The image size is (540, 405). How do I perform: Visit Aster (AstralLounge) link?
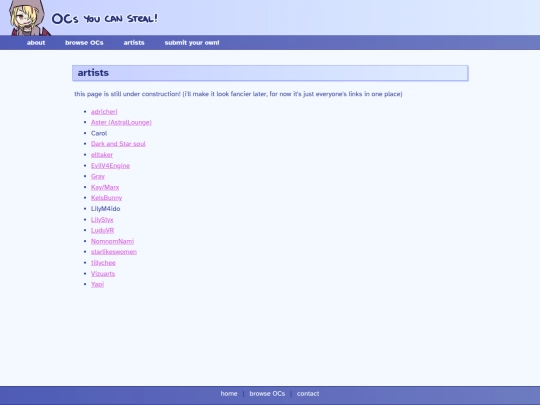coord(121,122)
